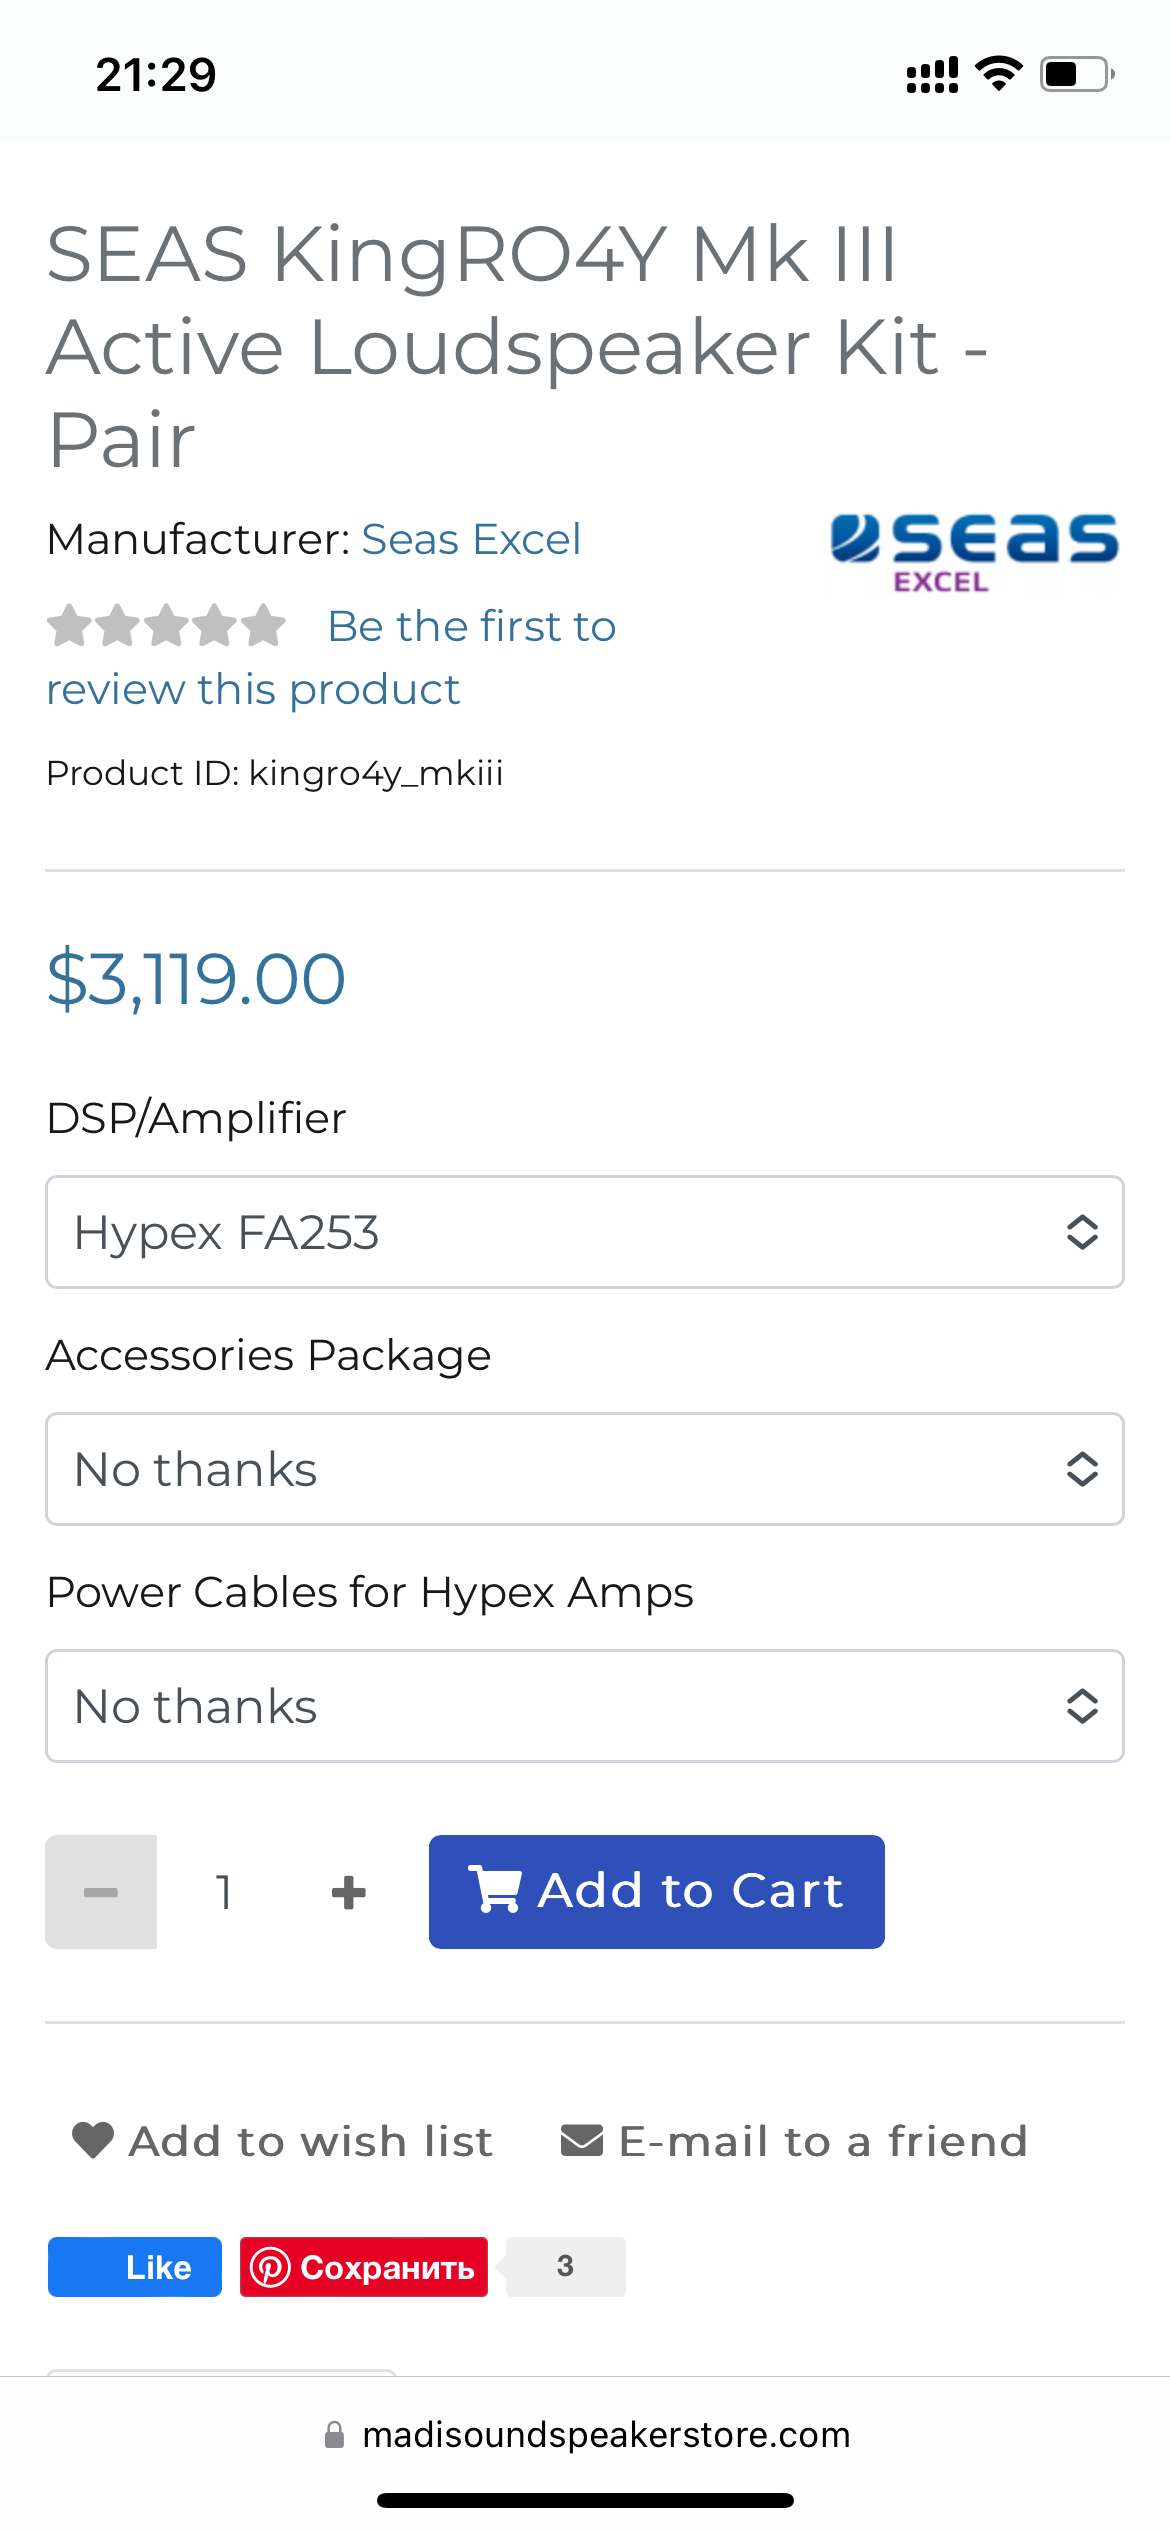This screenshot has height=2532, width=1170.
Task: Click Add to wish list text
Action: [311, 2141]
